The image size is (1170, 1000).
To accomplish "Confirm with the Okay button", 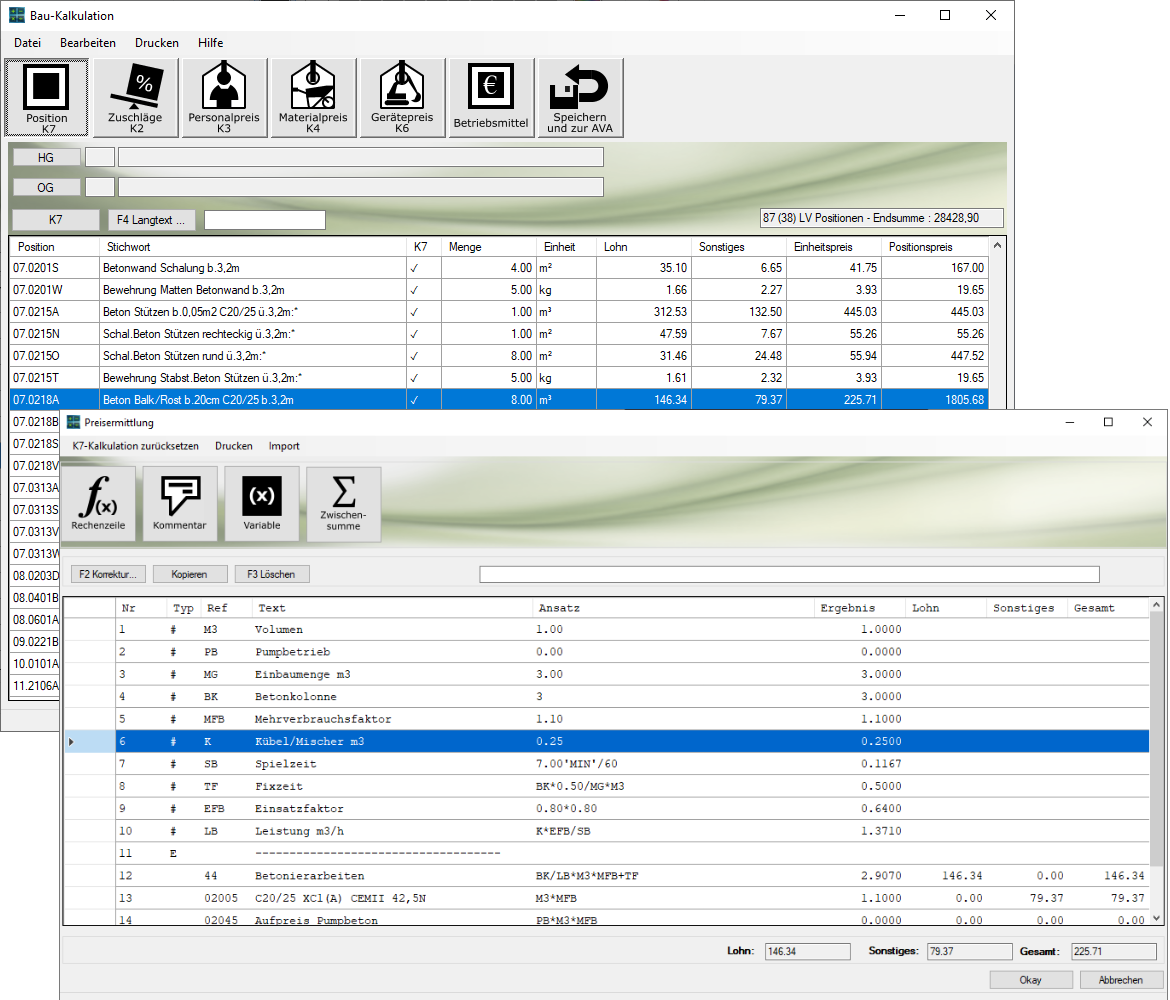I will (1031, 980).
